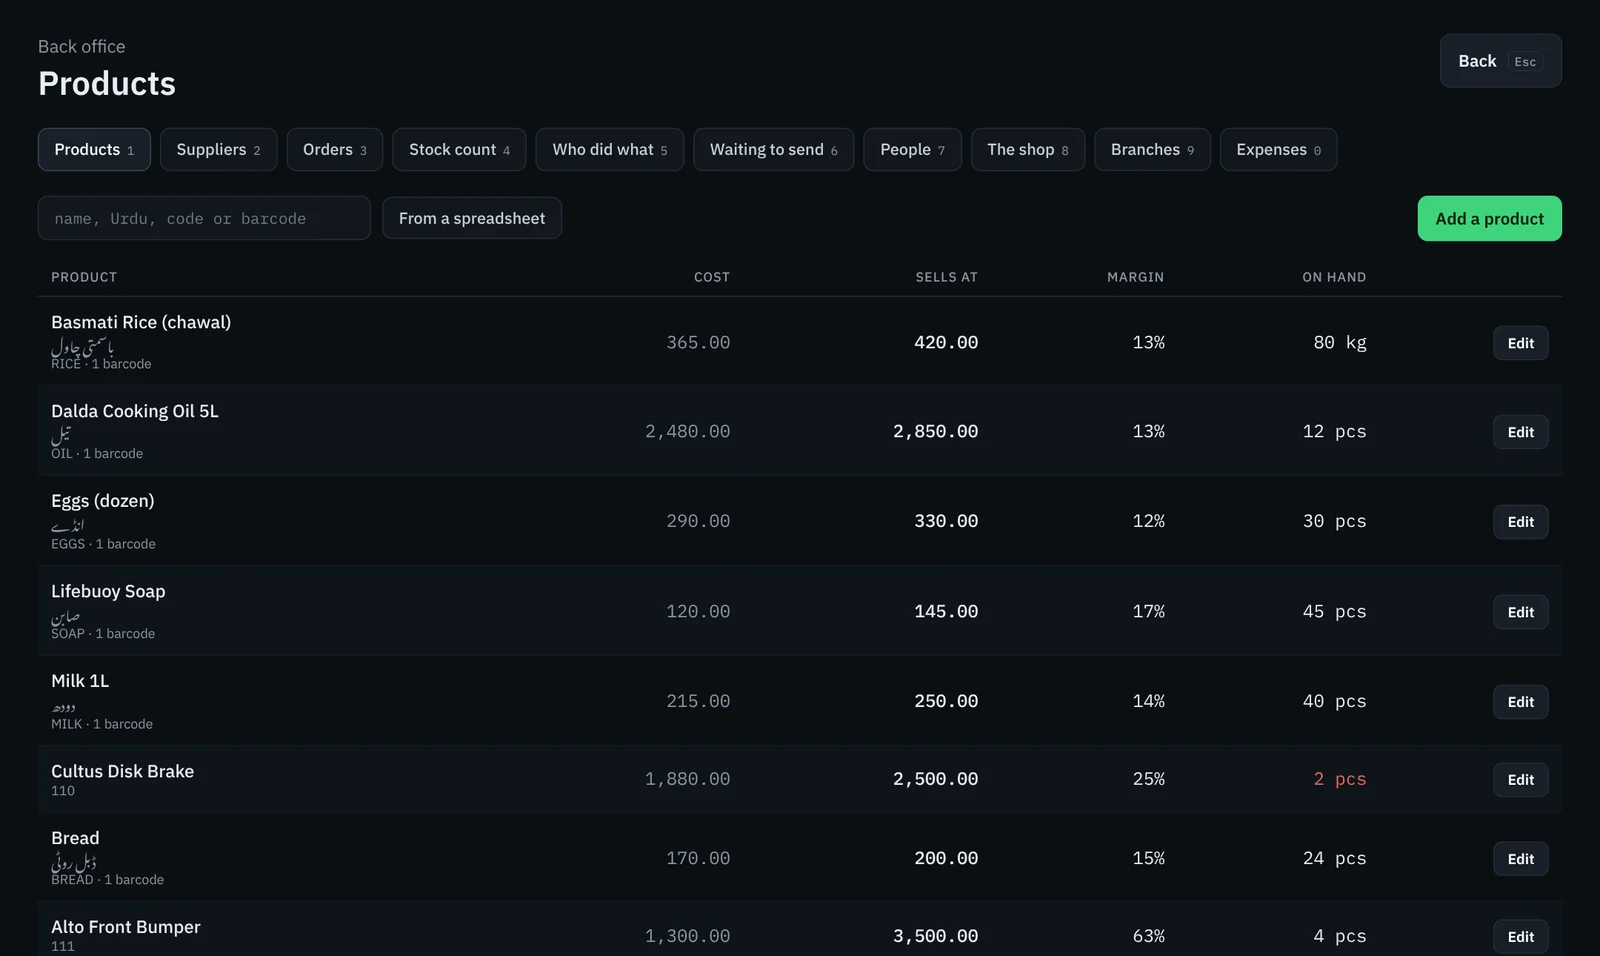The image size is (1600, 956).
Task: Select The shop tab
Action: click(x=1027, y=149)
